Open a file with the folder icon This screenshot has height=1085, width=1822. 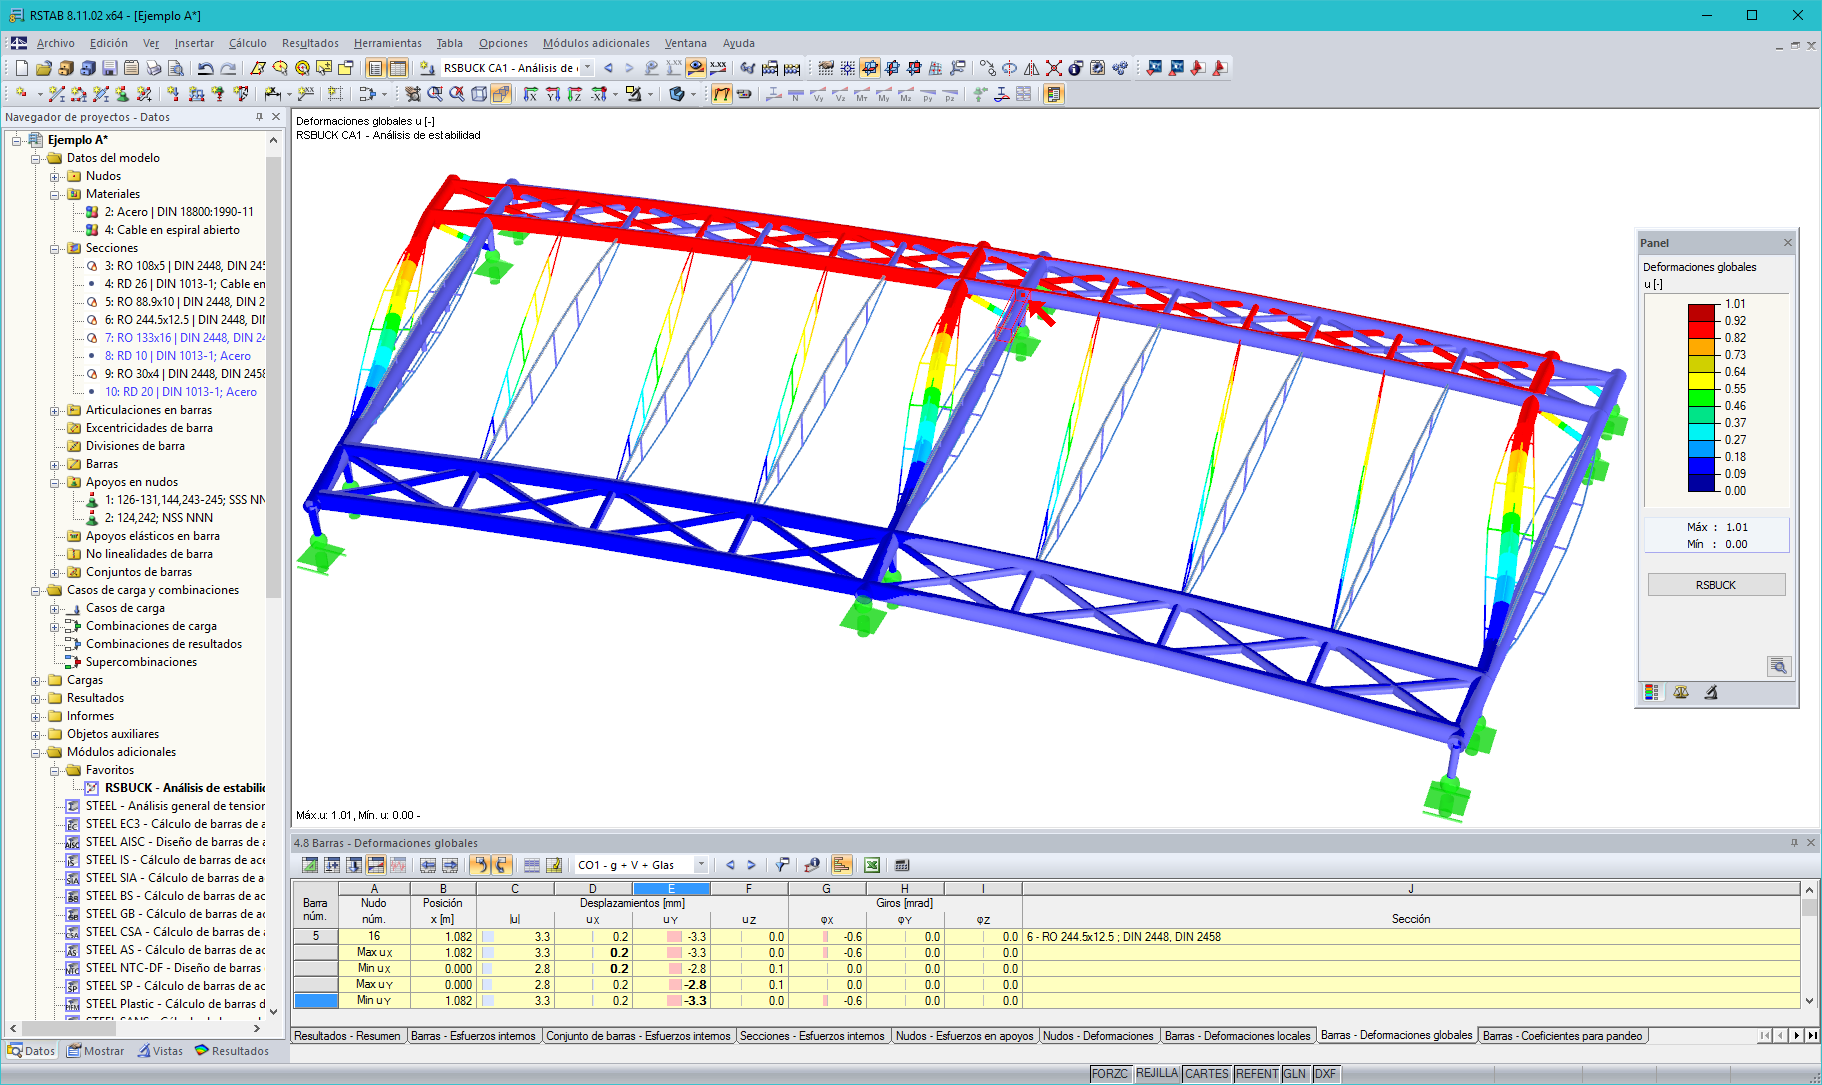[x=43, y=68]
